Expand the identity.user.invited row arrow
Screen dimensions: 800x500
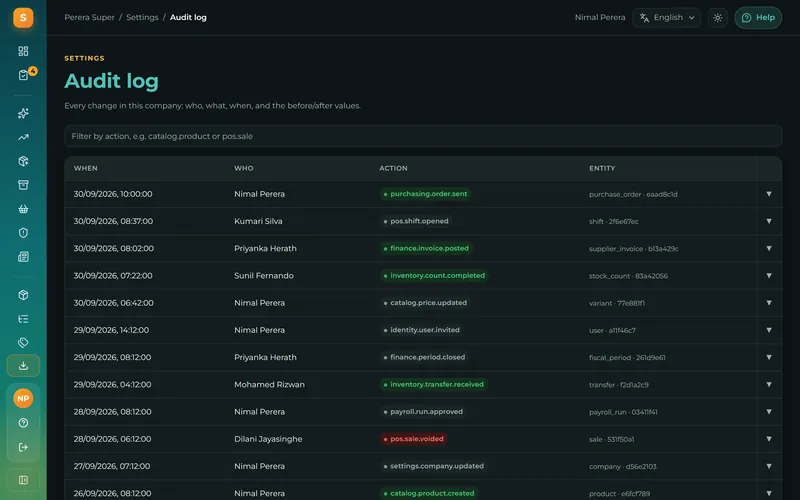pos(768,330)
